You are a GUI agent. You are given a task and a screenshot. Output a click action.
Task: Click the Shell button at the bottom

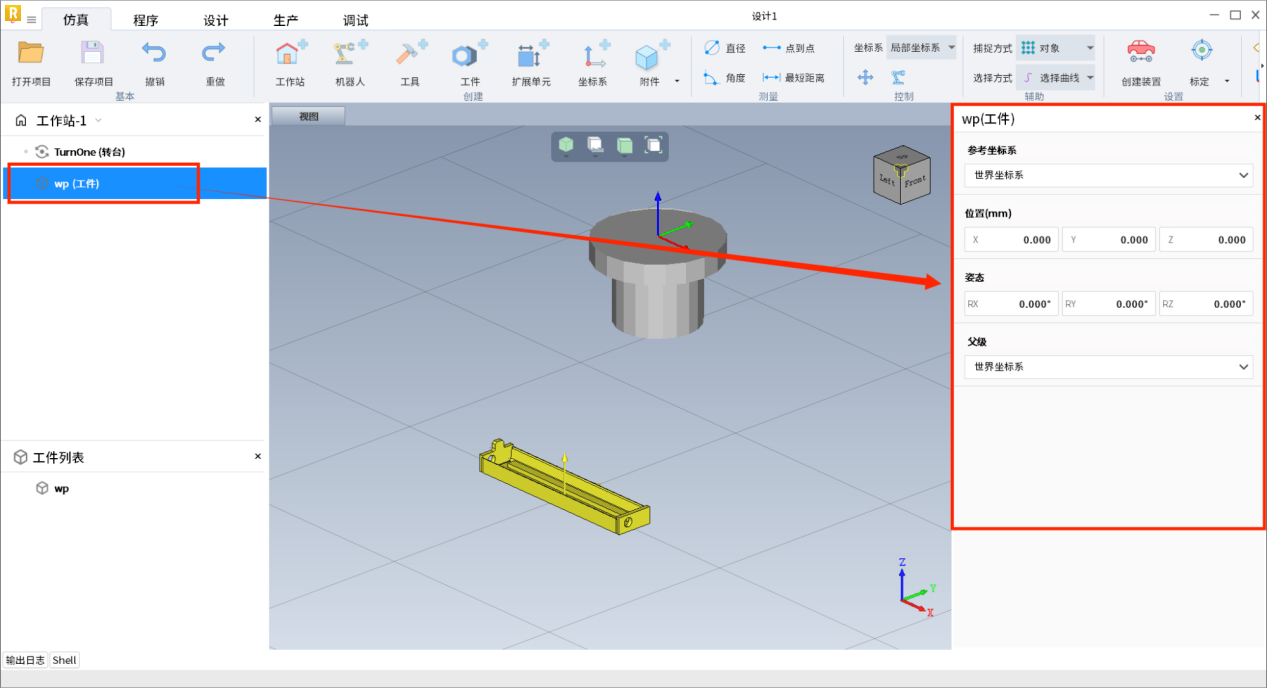[x=65, y=660]
